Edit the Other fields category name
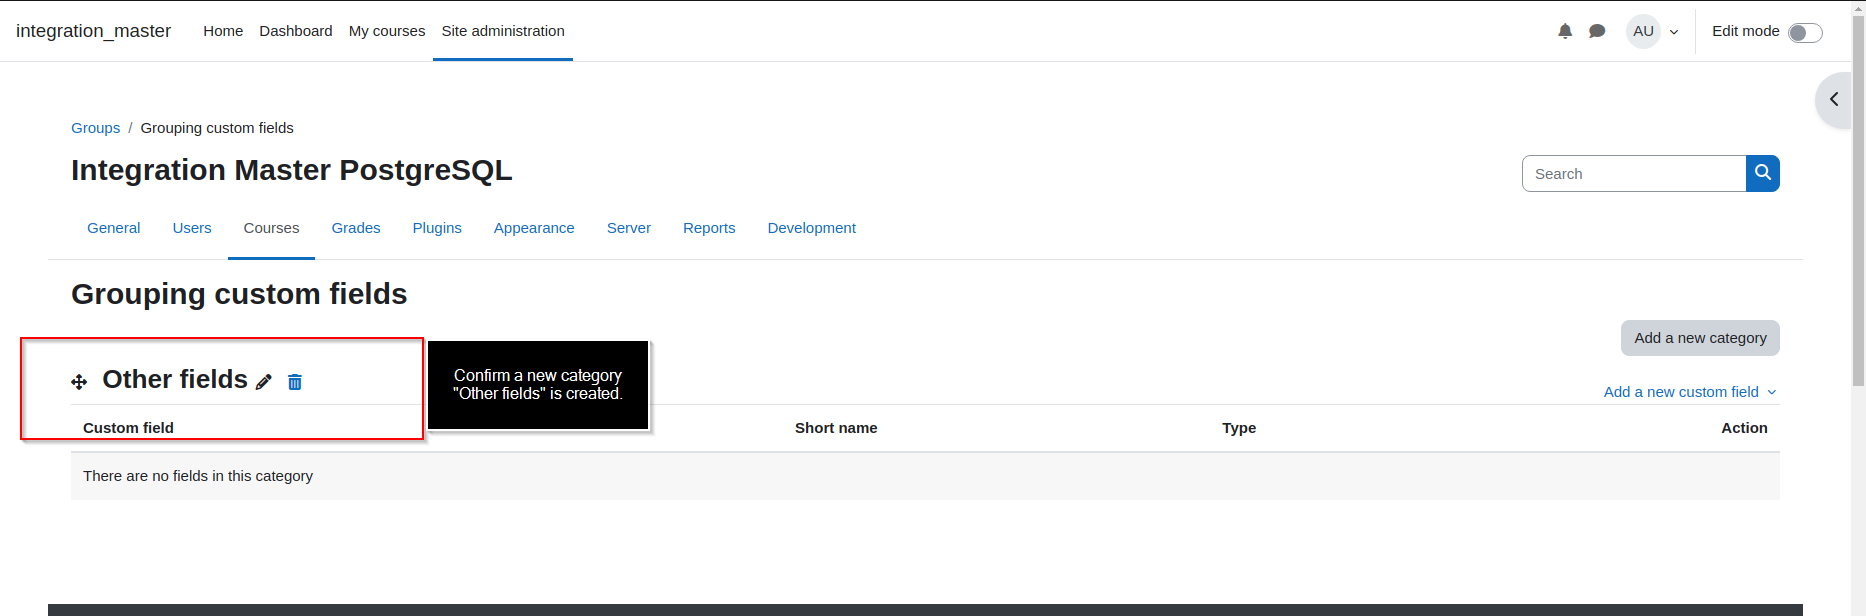The height and width of the screenshot is (616, 1866). [x=264, y=382]
